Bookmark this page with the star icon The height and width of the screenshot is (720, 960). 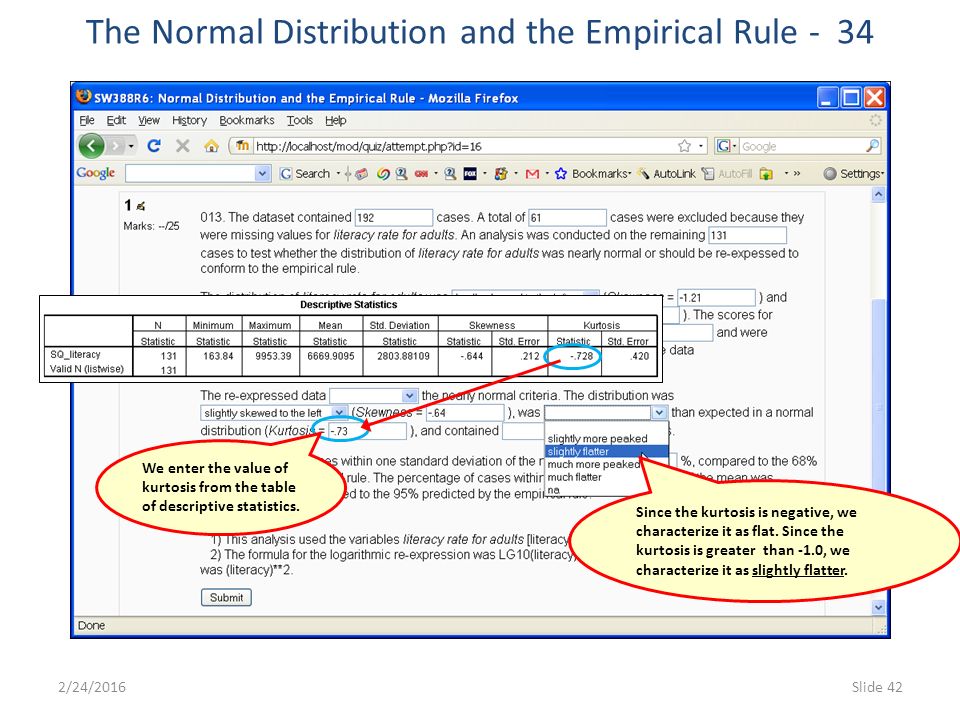click(684, 146)
